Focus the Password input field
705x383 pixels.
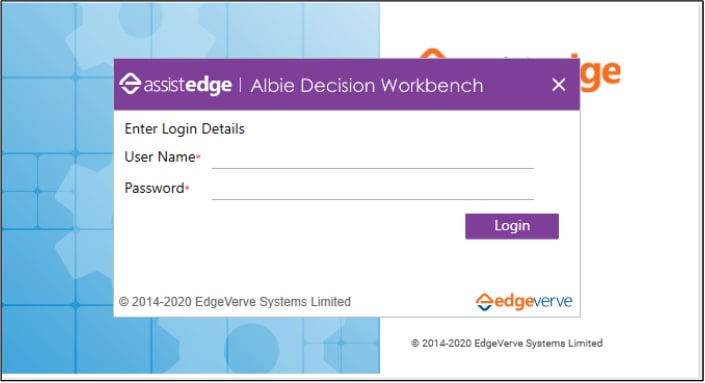372,189
